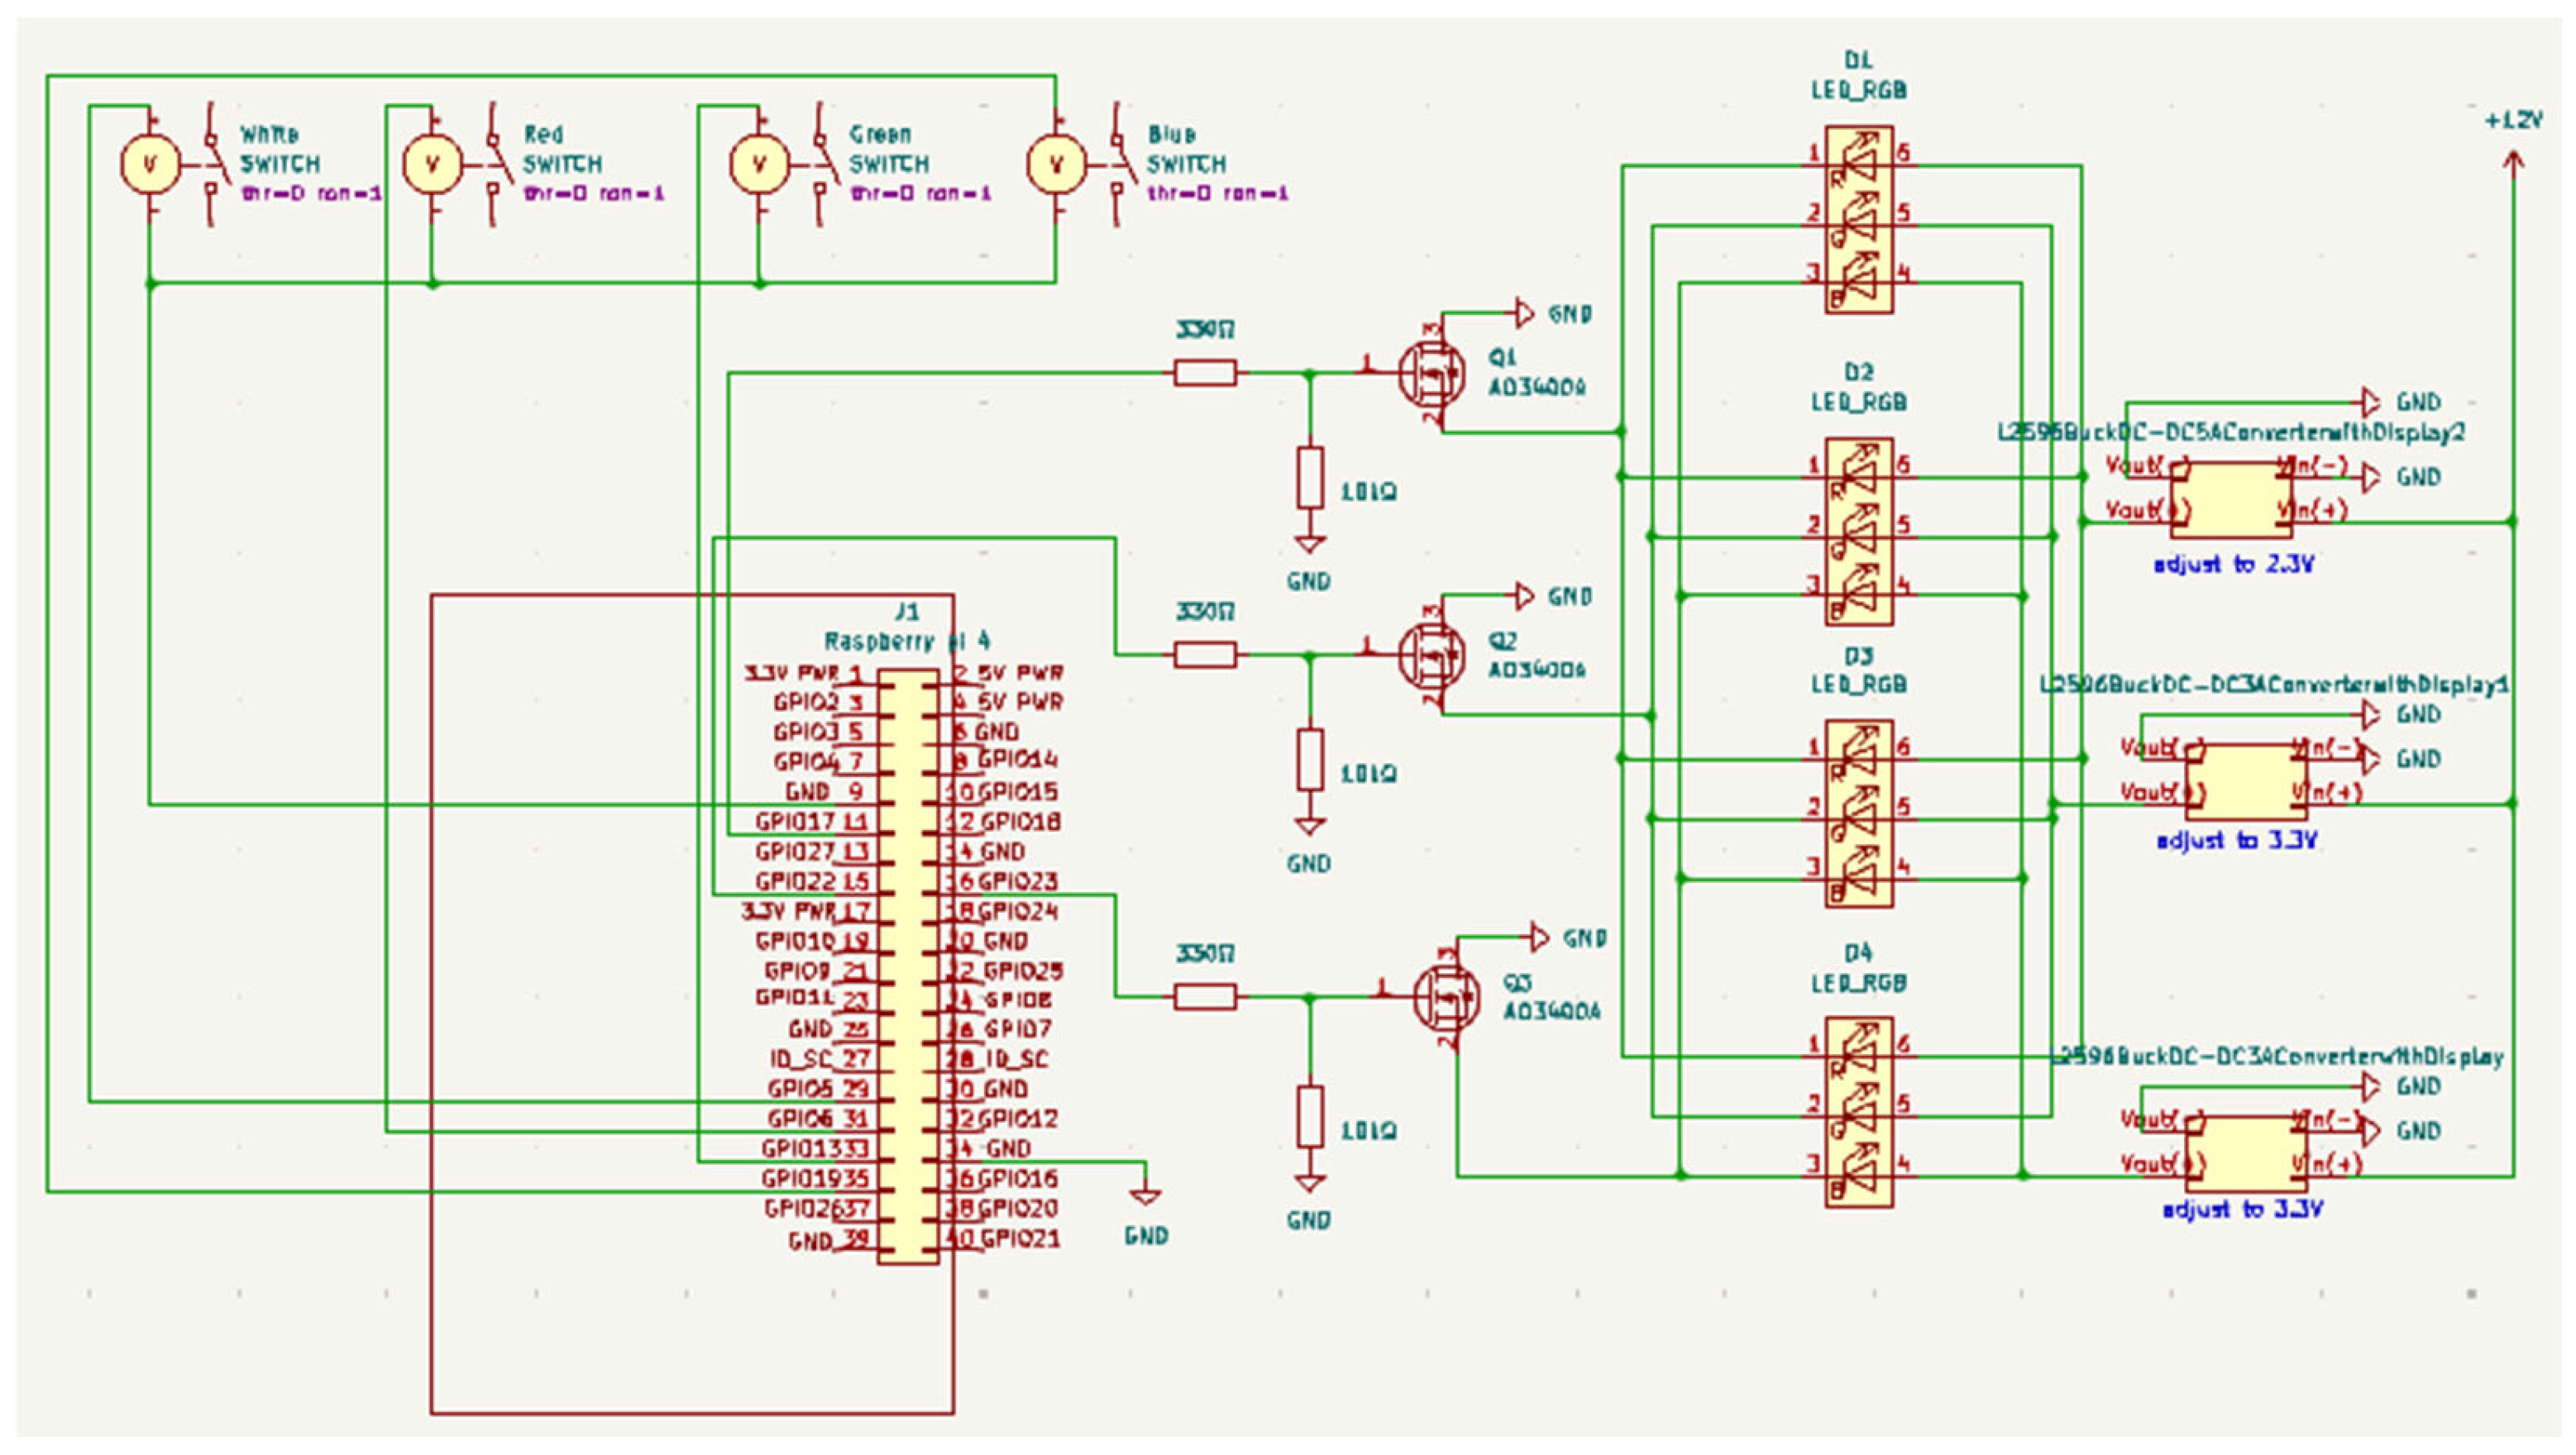Screen dimensions: 2576x1455
Task: Select the 330Ω resistor feeding Q1 gate
Action: click(1205, 373)
